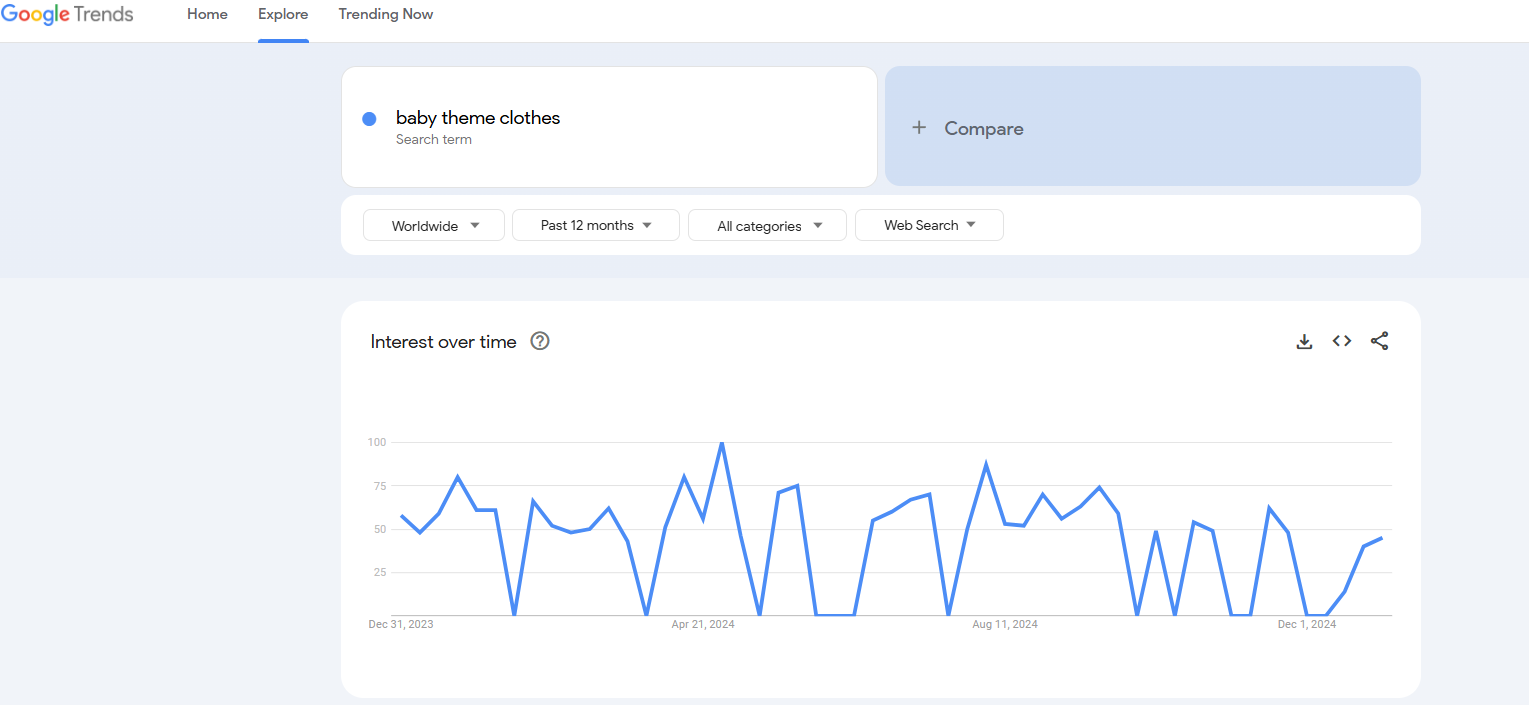Click the 25 y-axis value
1529x705 pixels.
(x=380, y=572)
